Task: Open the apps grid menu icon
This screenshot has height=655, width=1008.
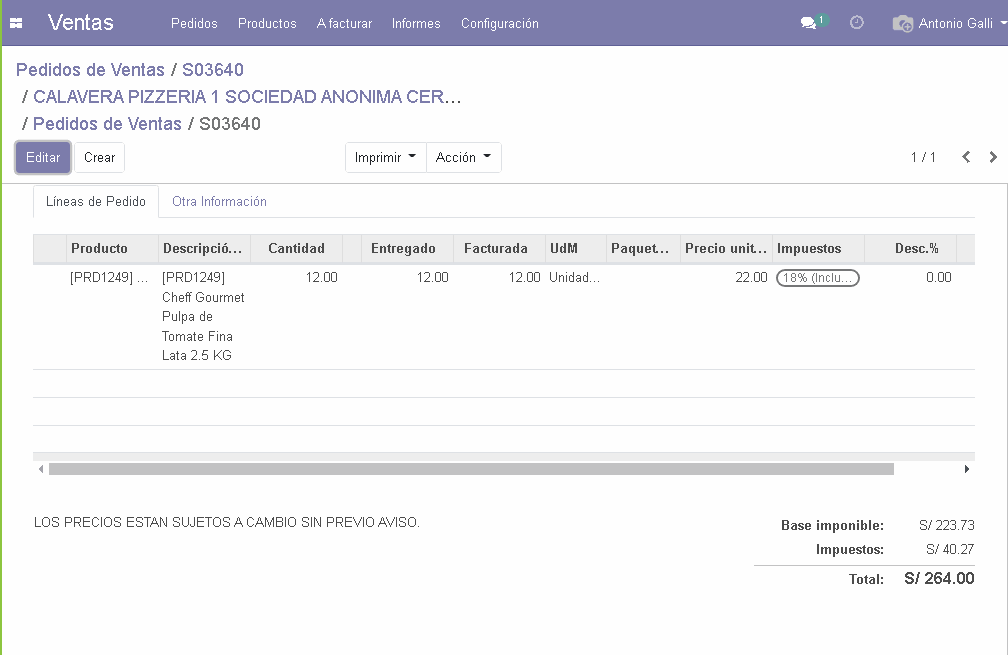Action: 16,23
